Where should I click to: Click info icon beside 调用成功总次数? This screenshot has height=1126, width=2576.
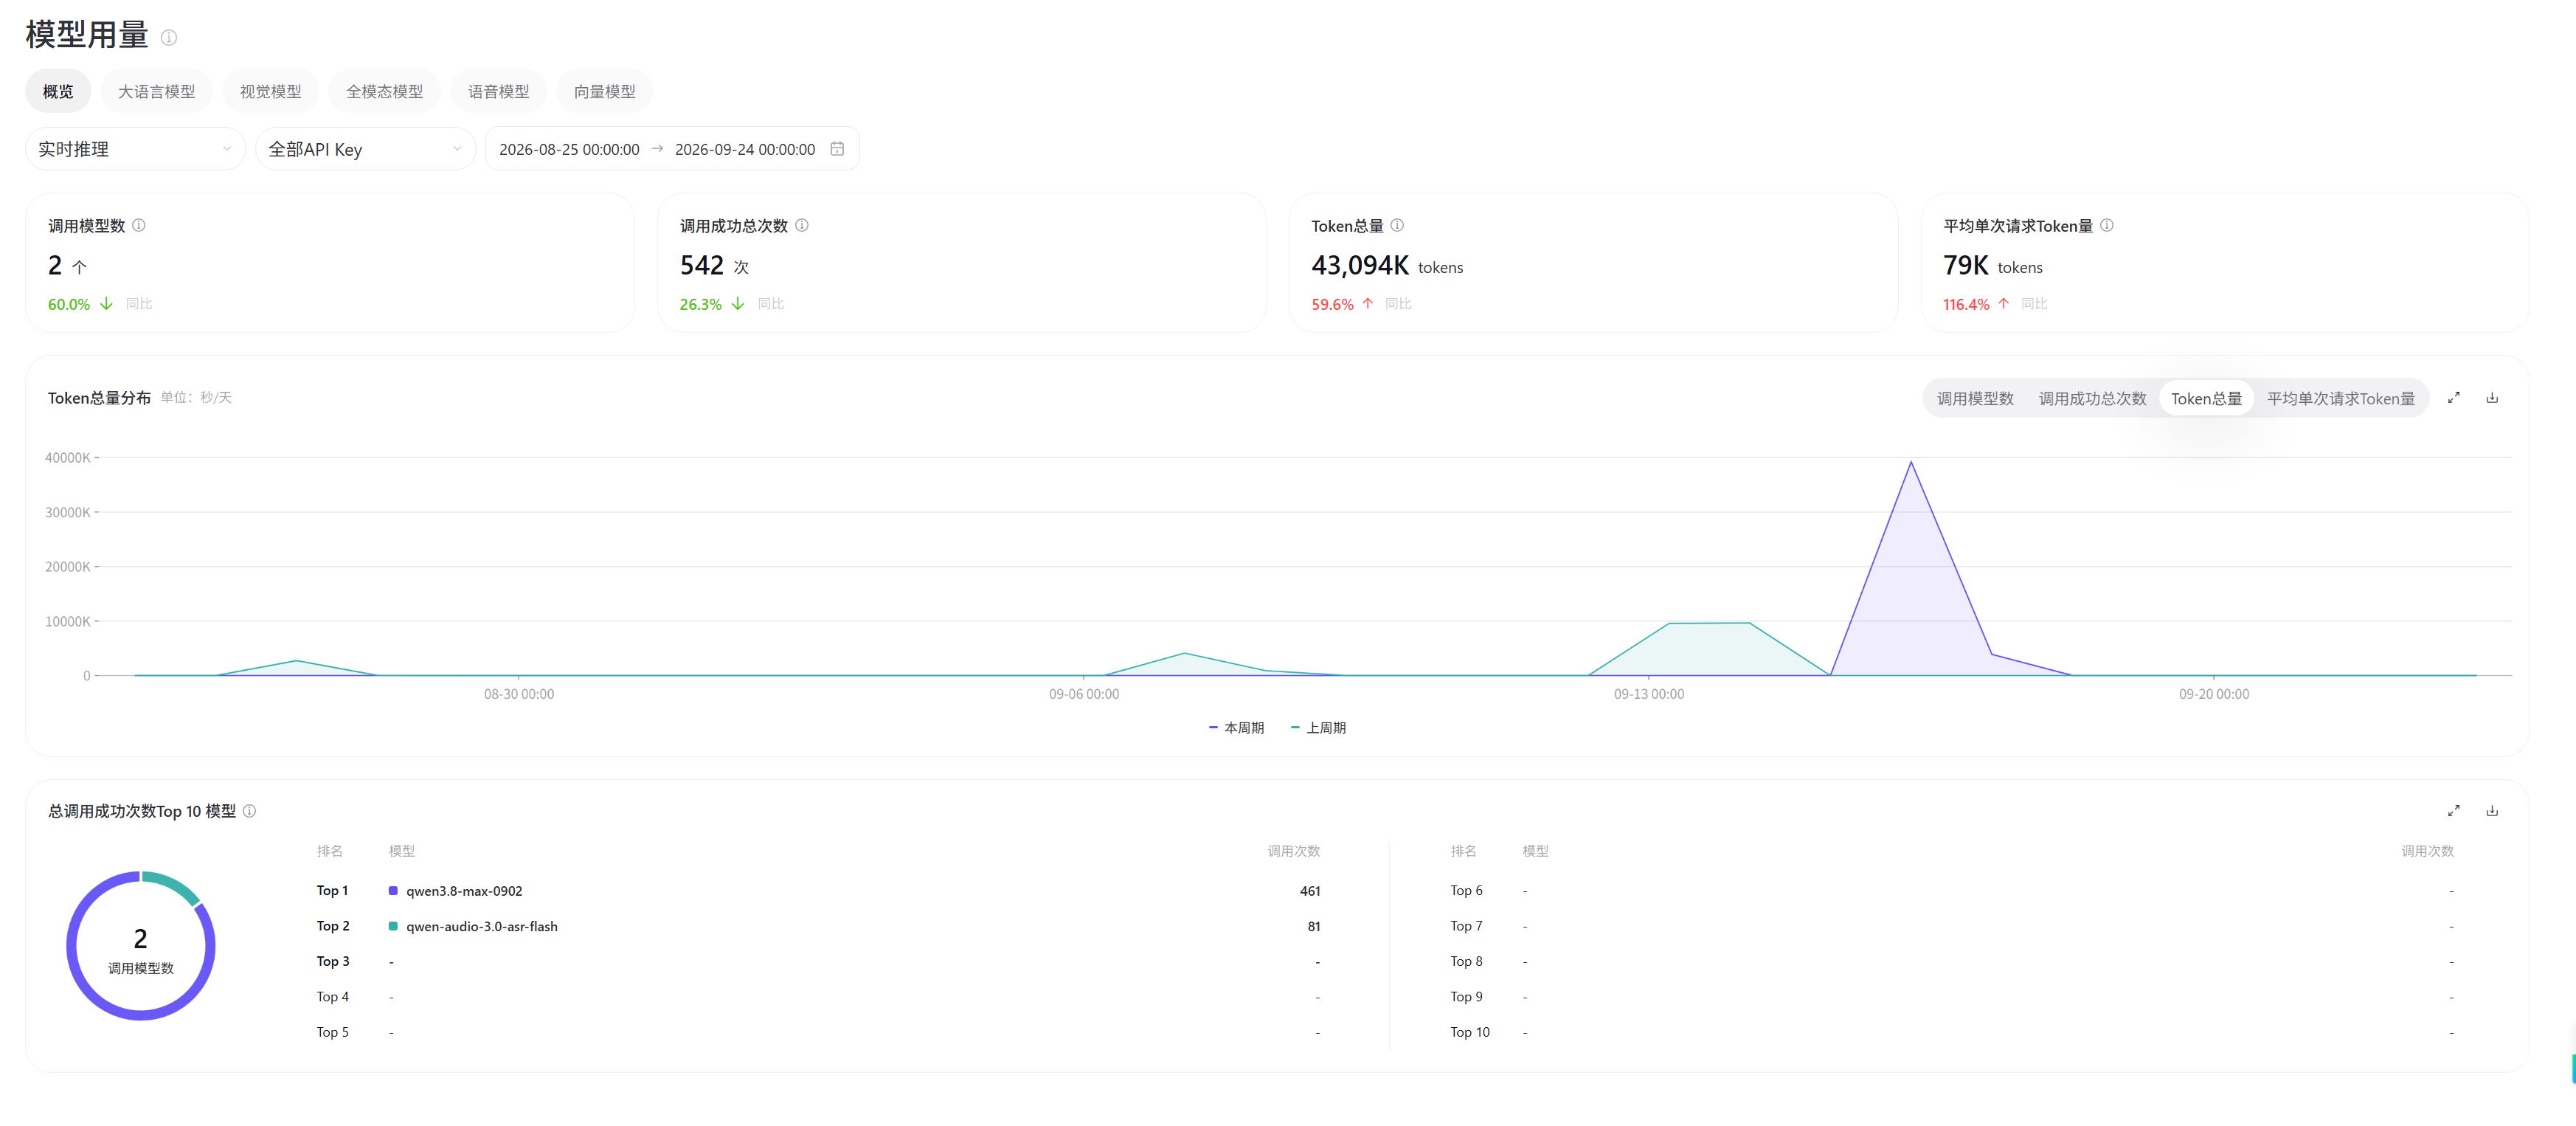[x=802, y=225]
